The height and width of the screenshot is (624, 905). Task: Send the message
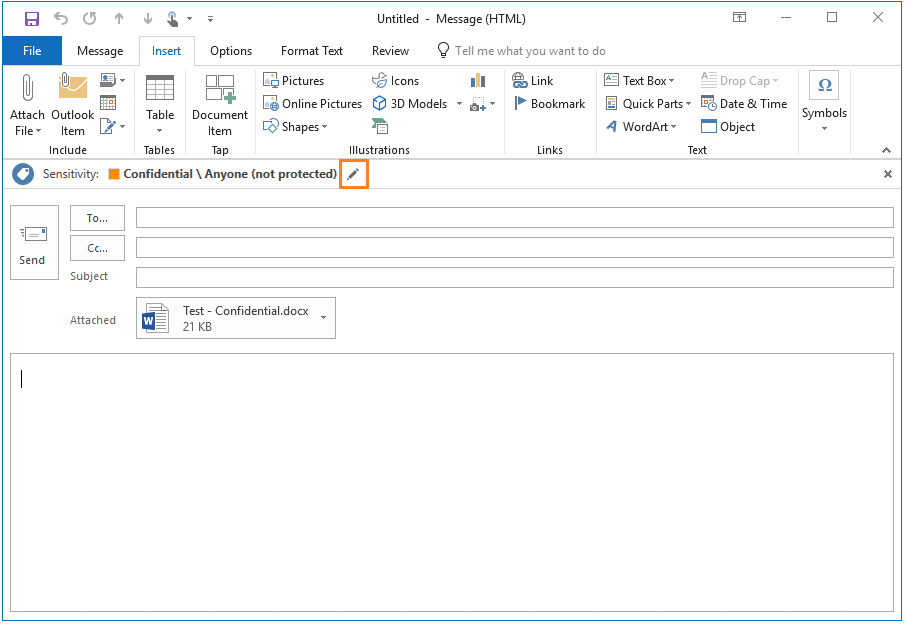pyautogui.click(x=34, y=242)
